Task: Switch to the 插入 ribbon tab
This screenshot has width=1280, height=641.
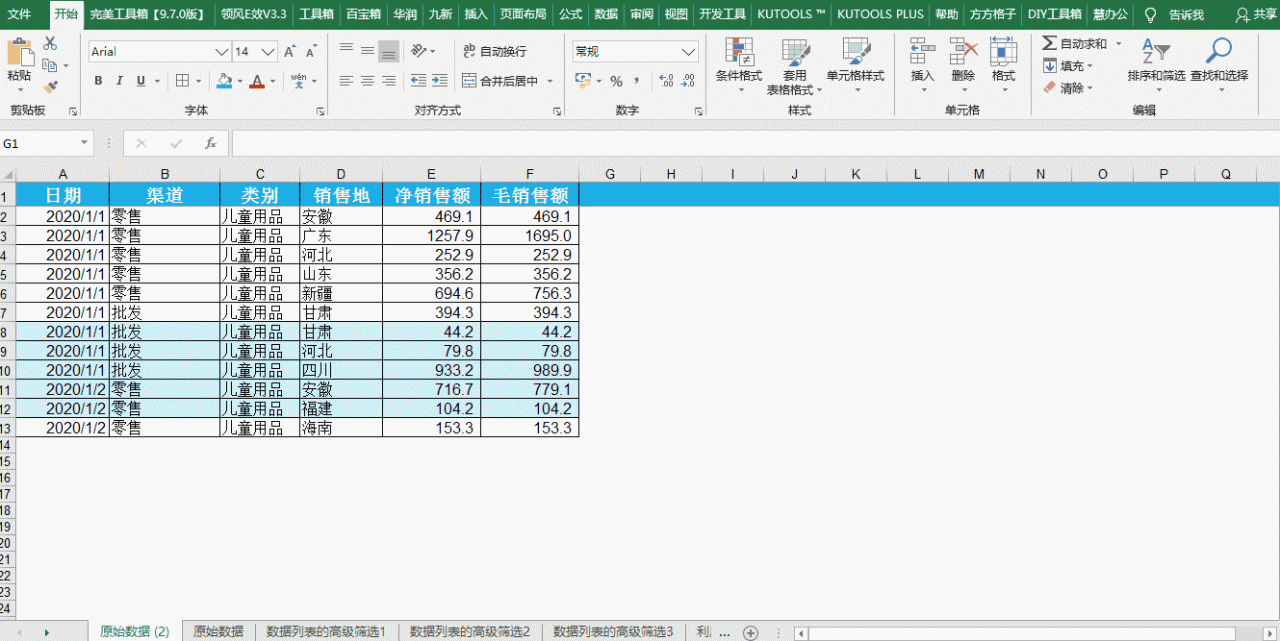Action: (476, 14)
